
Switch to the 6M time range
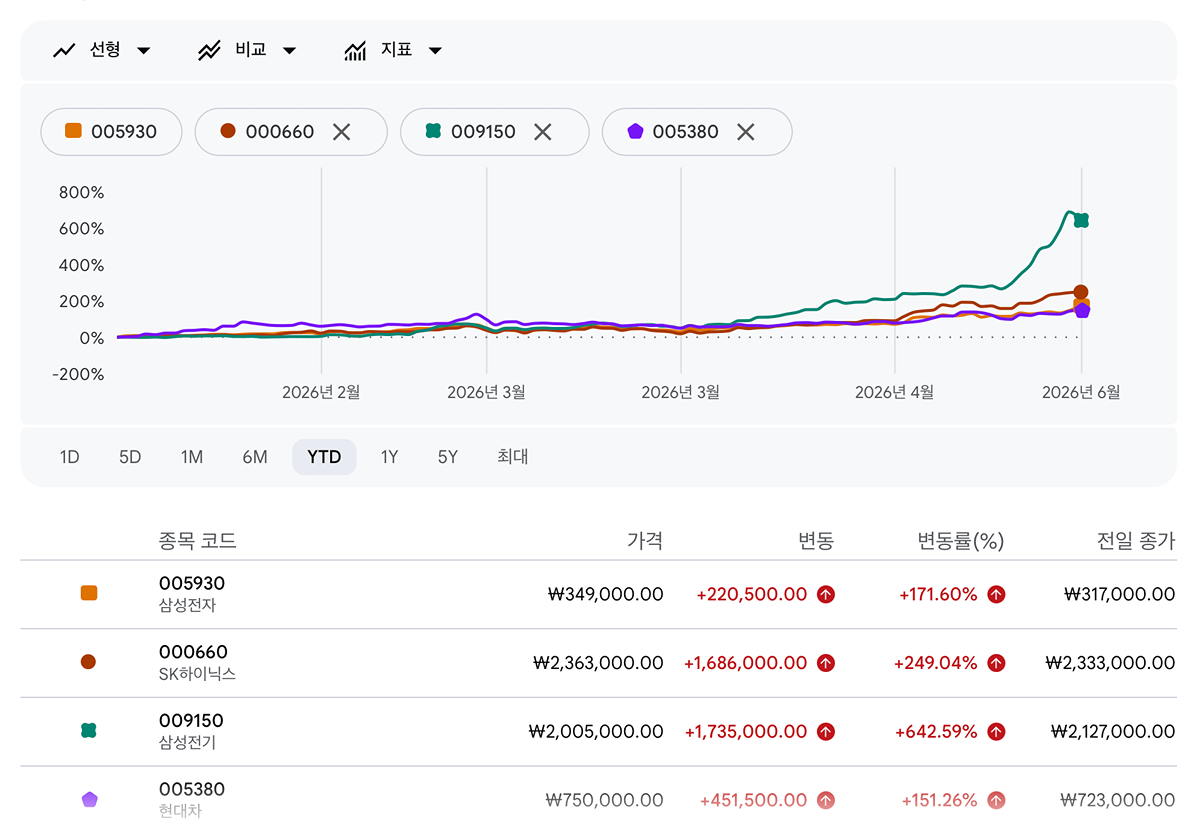[255, 457]
